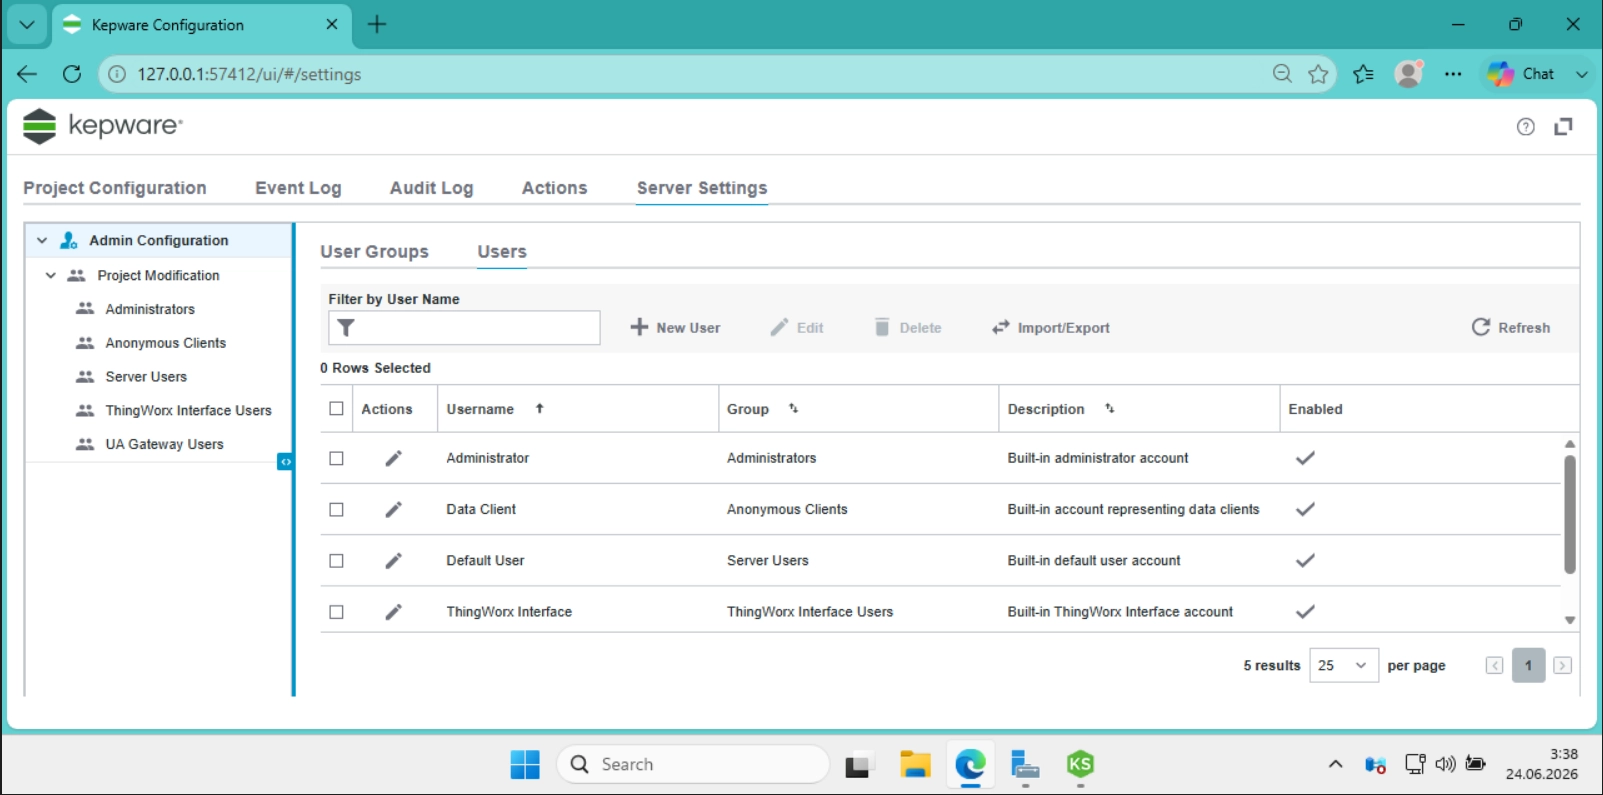Select Server Users in the tree
The image size is (1603, 795).
coord(146,377)
